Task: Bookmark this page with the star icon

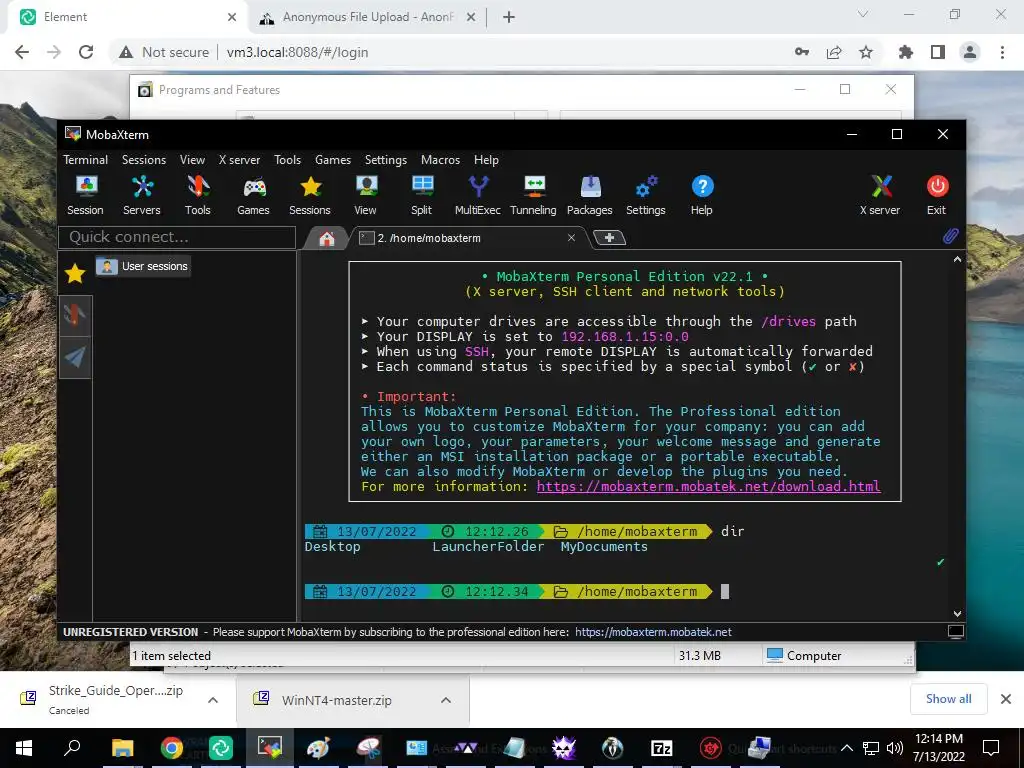Action: coord(865,52)
